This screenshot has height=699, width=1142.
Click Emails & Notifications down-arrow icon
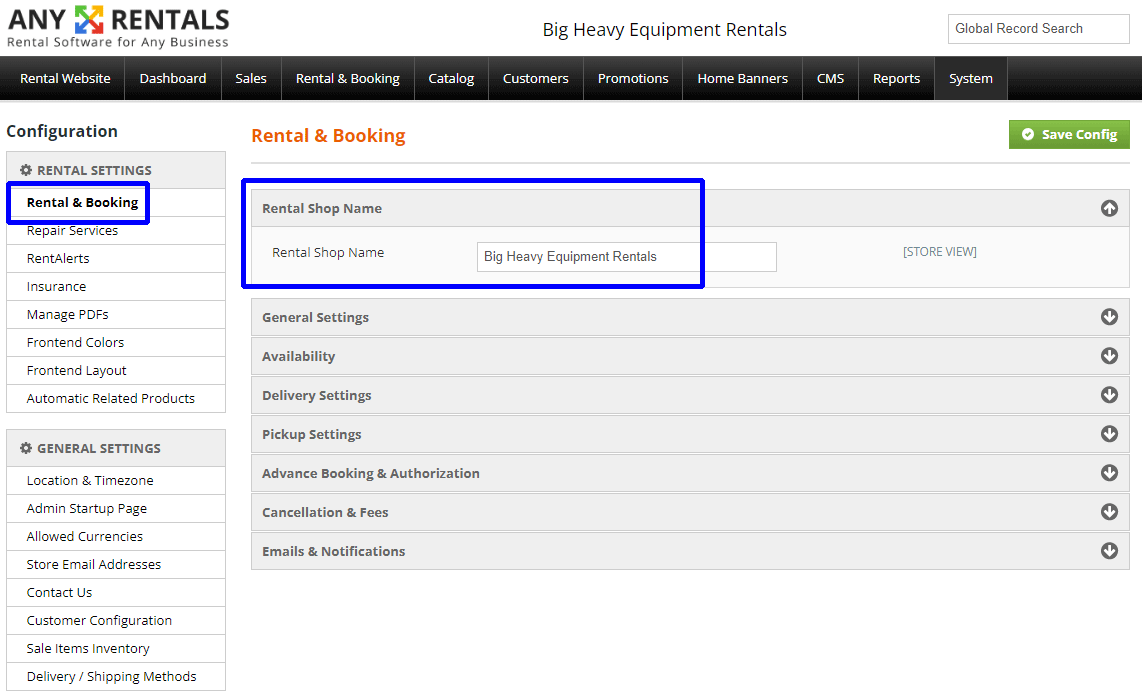coord(1109,551)
